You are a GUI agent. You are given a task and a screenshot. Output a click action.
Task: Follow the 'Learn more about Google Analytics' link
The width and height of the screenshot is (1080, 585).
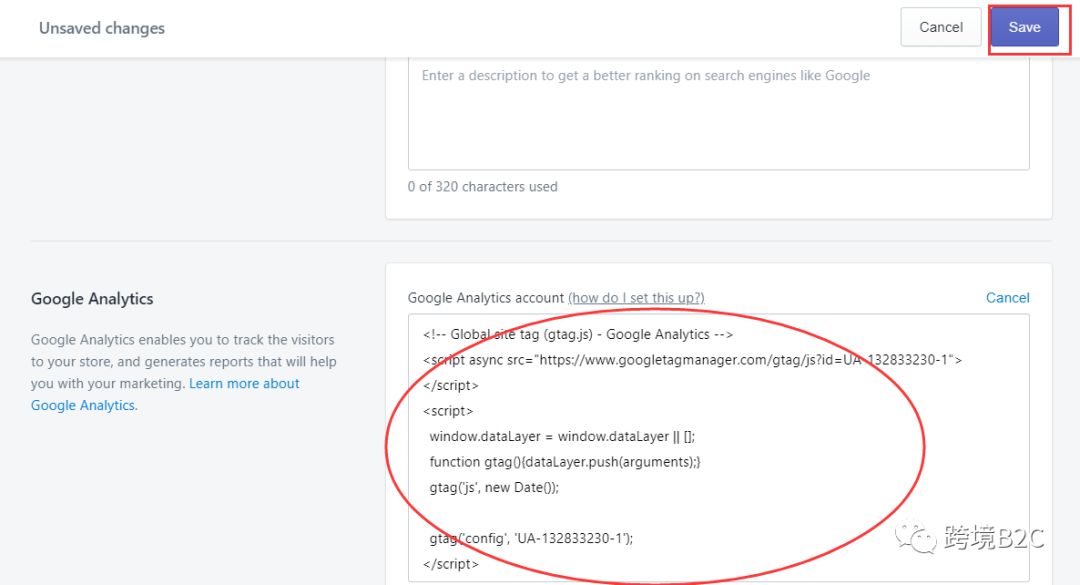pos(243,383)
